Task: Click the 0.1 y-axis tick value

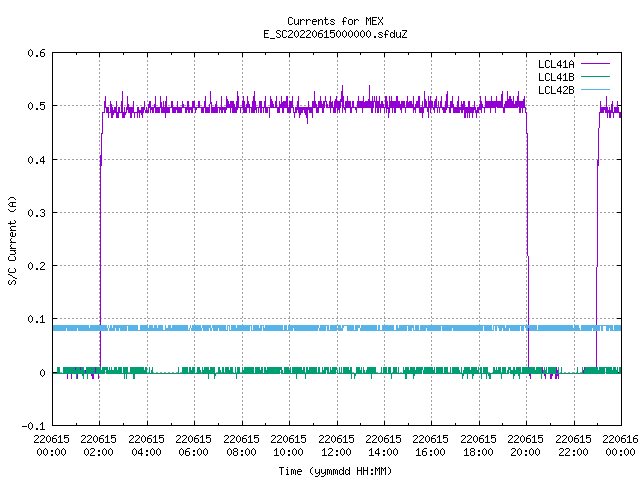Action: point(36,319)
